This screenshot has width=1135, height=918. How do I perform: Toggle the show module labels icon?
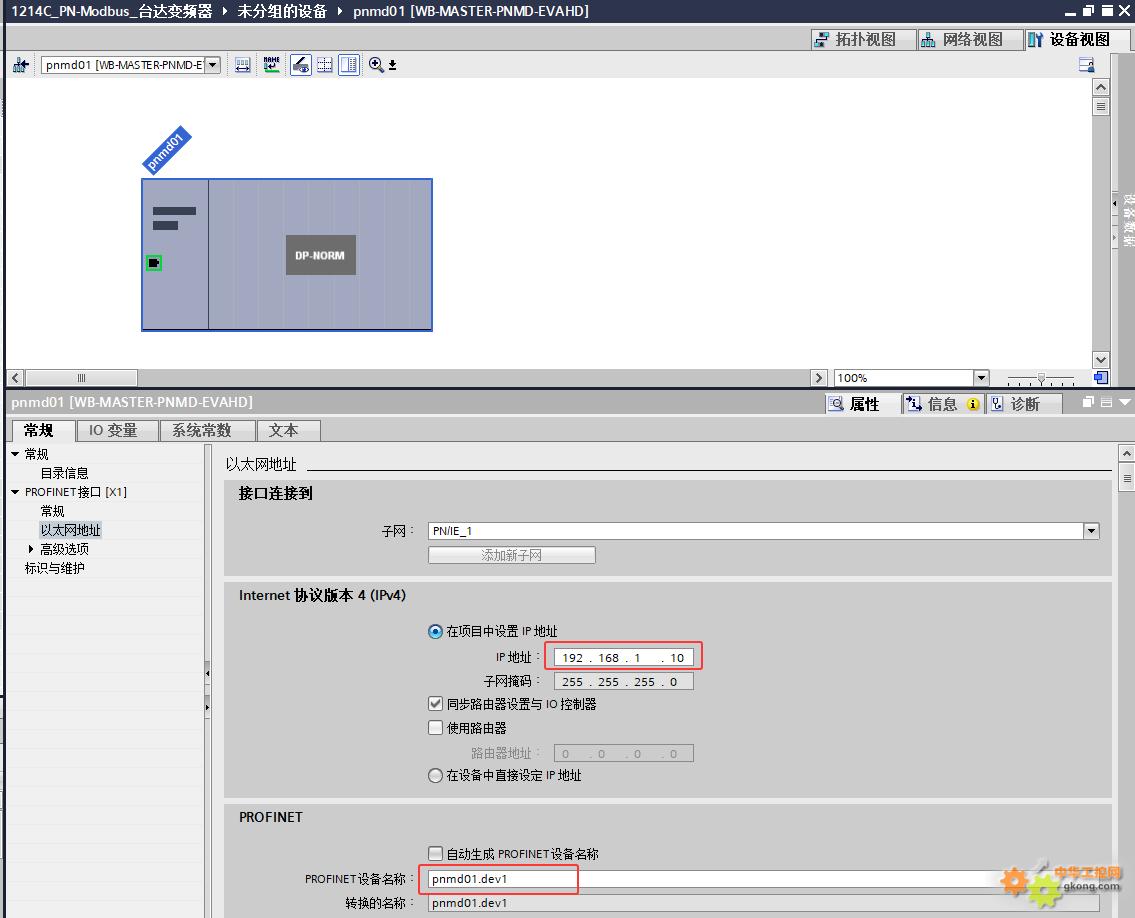300,65
